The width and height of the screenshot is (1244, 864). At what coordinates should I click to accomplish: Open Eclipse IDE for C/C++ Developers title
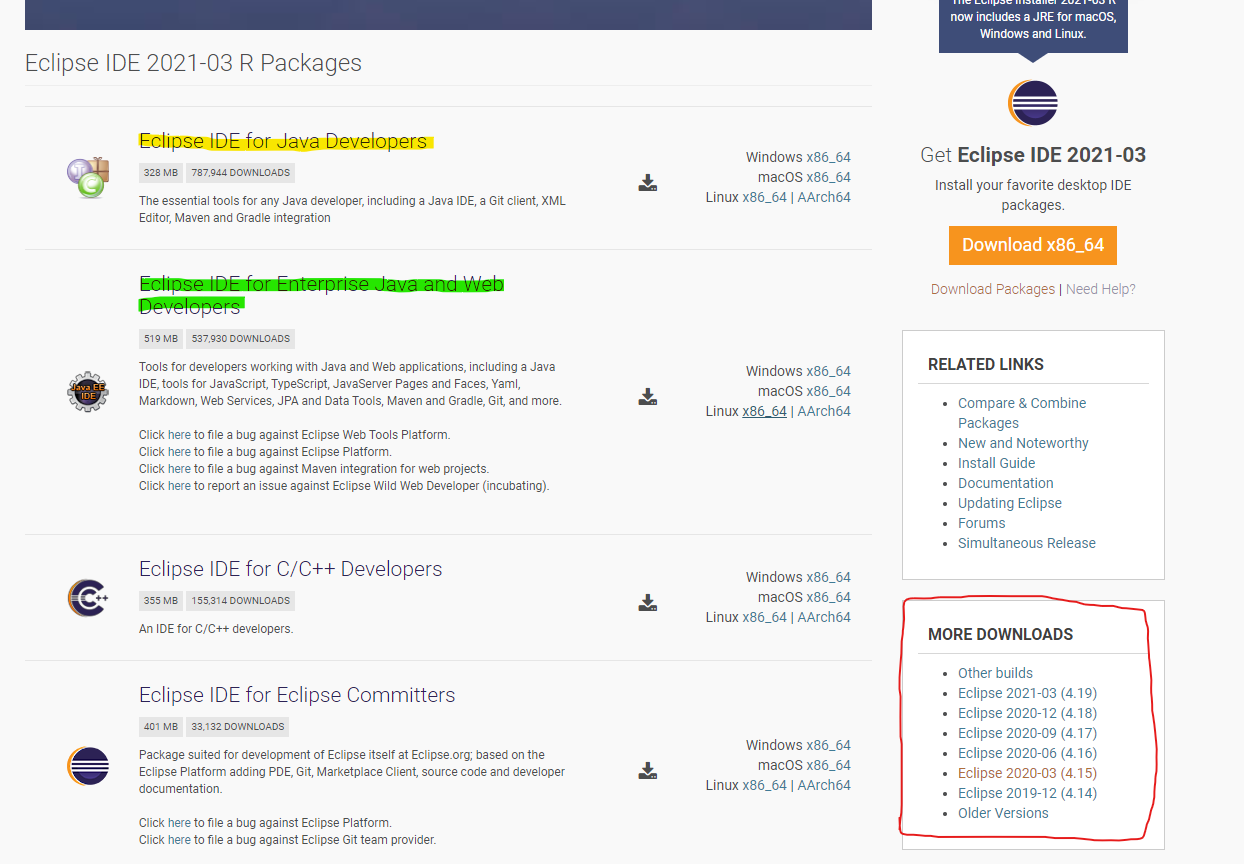click(290, 569)
